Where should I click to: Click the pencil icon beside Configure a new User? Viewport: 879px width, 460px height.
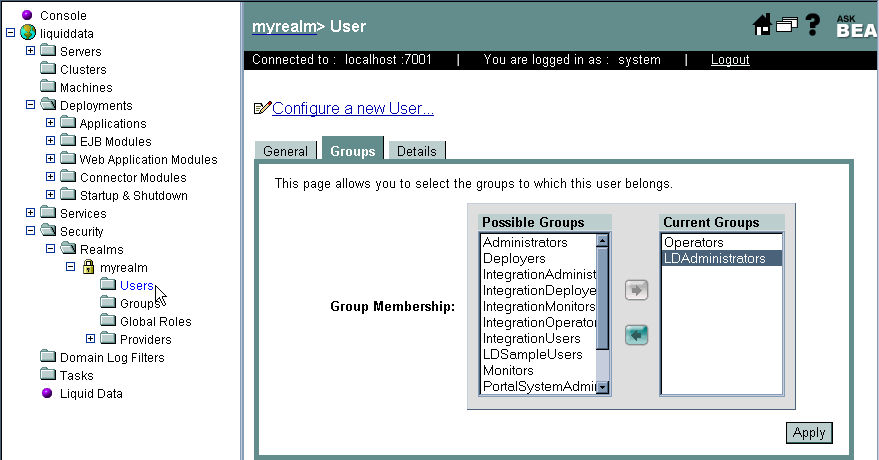[262, 108]
